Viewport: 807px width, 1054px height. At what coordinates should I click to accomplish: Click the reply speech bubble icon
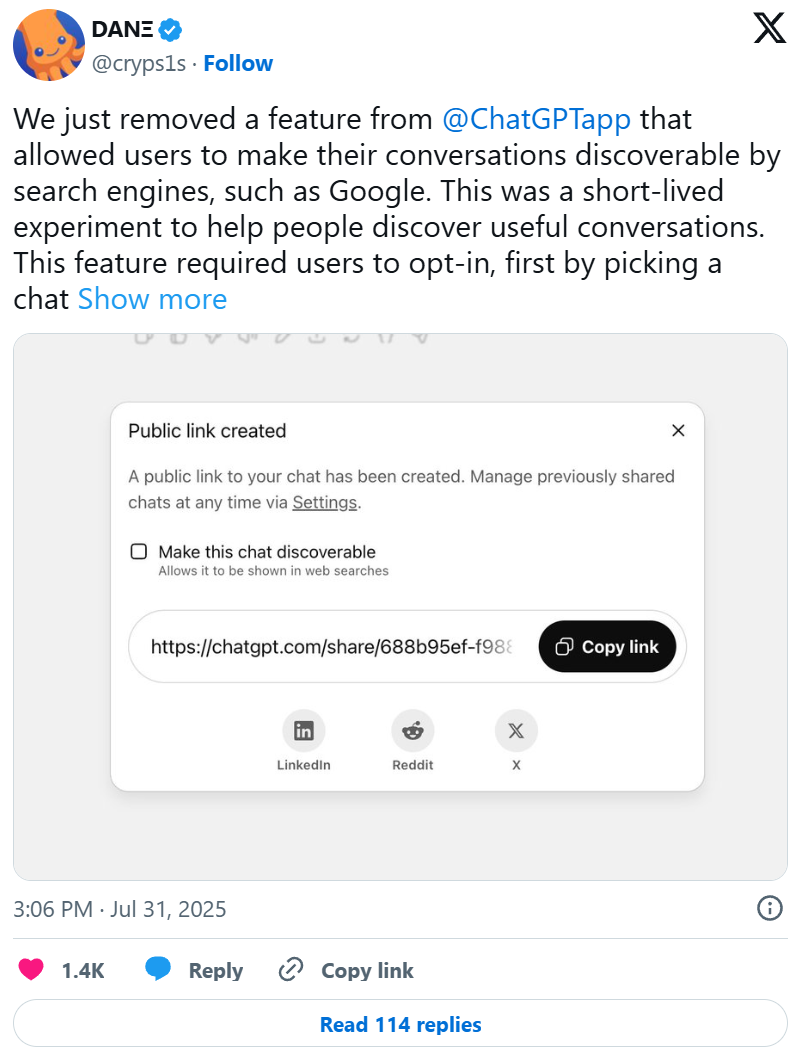click(x=160, y=970)
